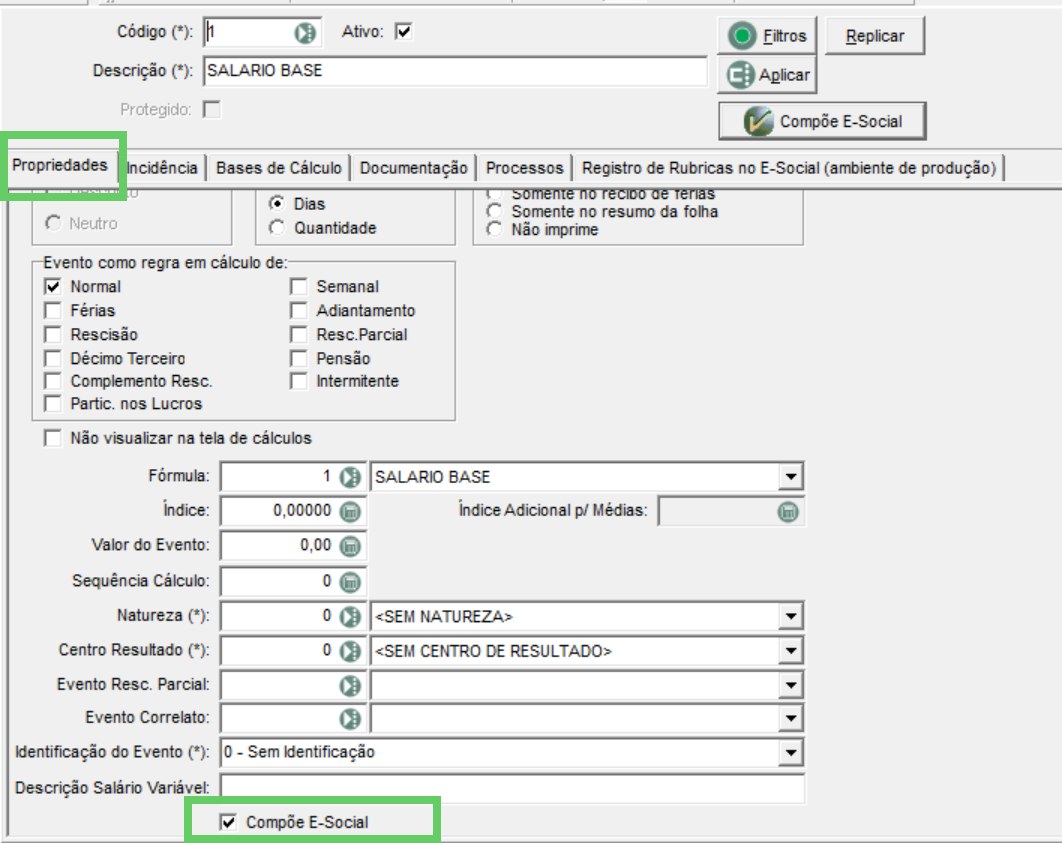Open Registro de Rubricas no E-Social tab
This screenshot has width=1062, height=843.
click(x=789, y=168)
